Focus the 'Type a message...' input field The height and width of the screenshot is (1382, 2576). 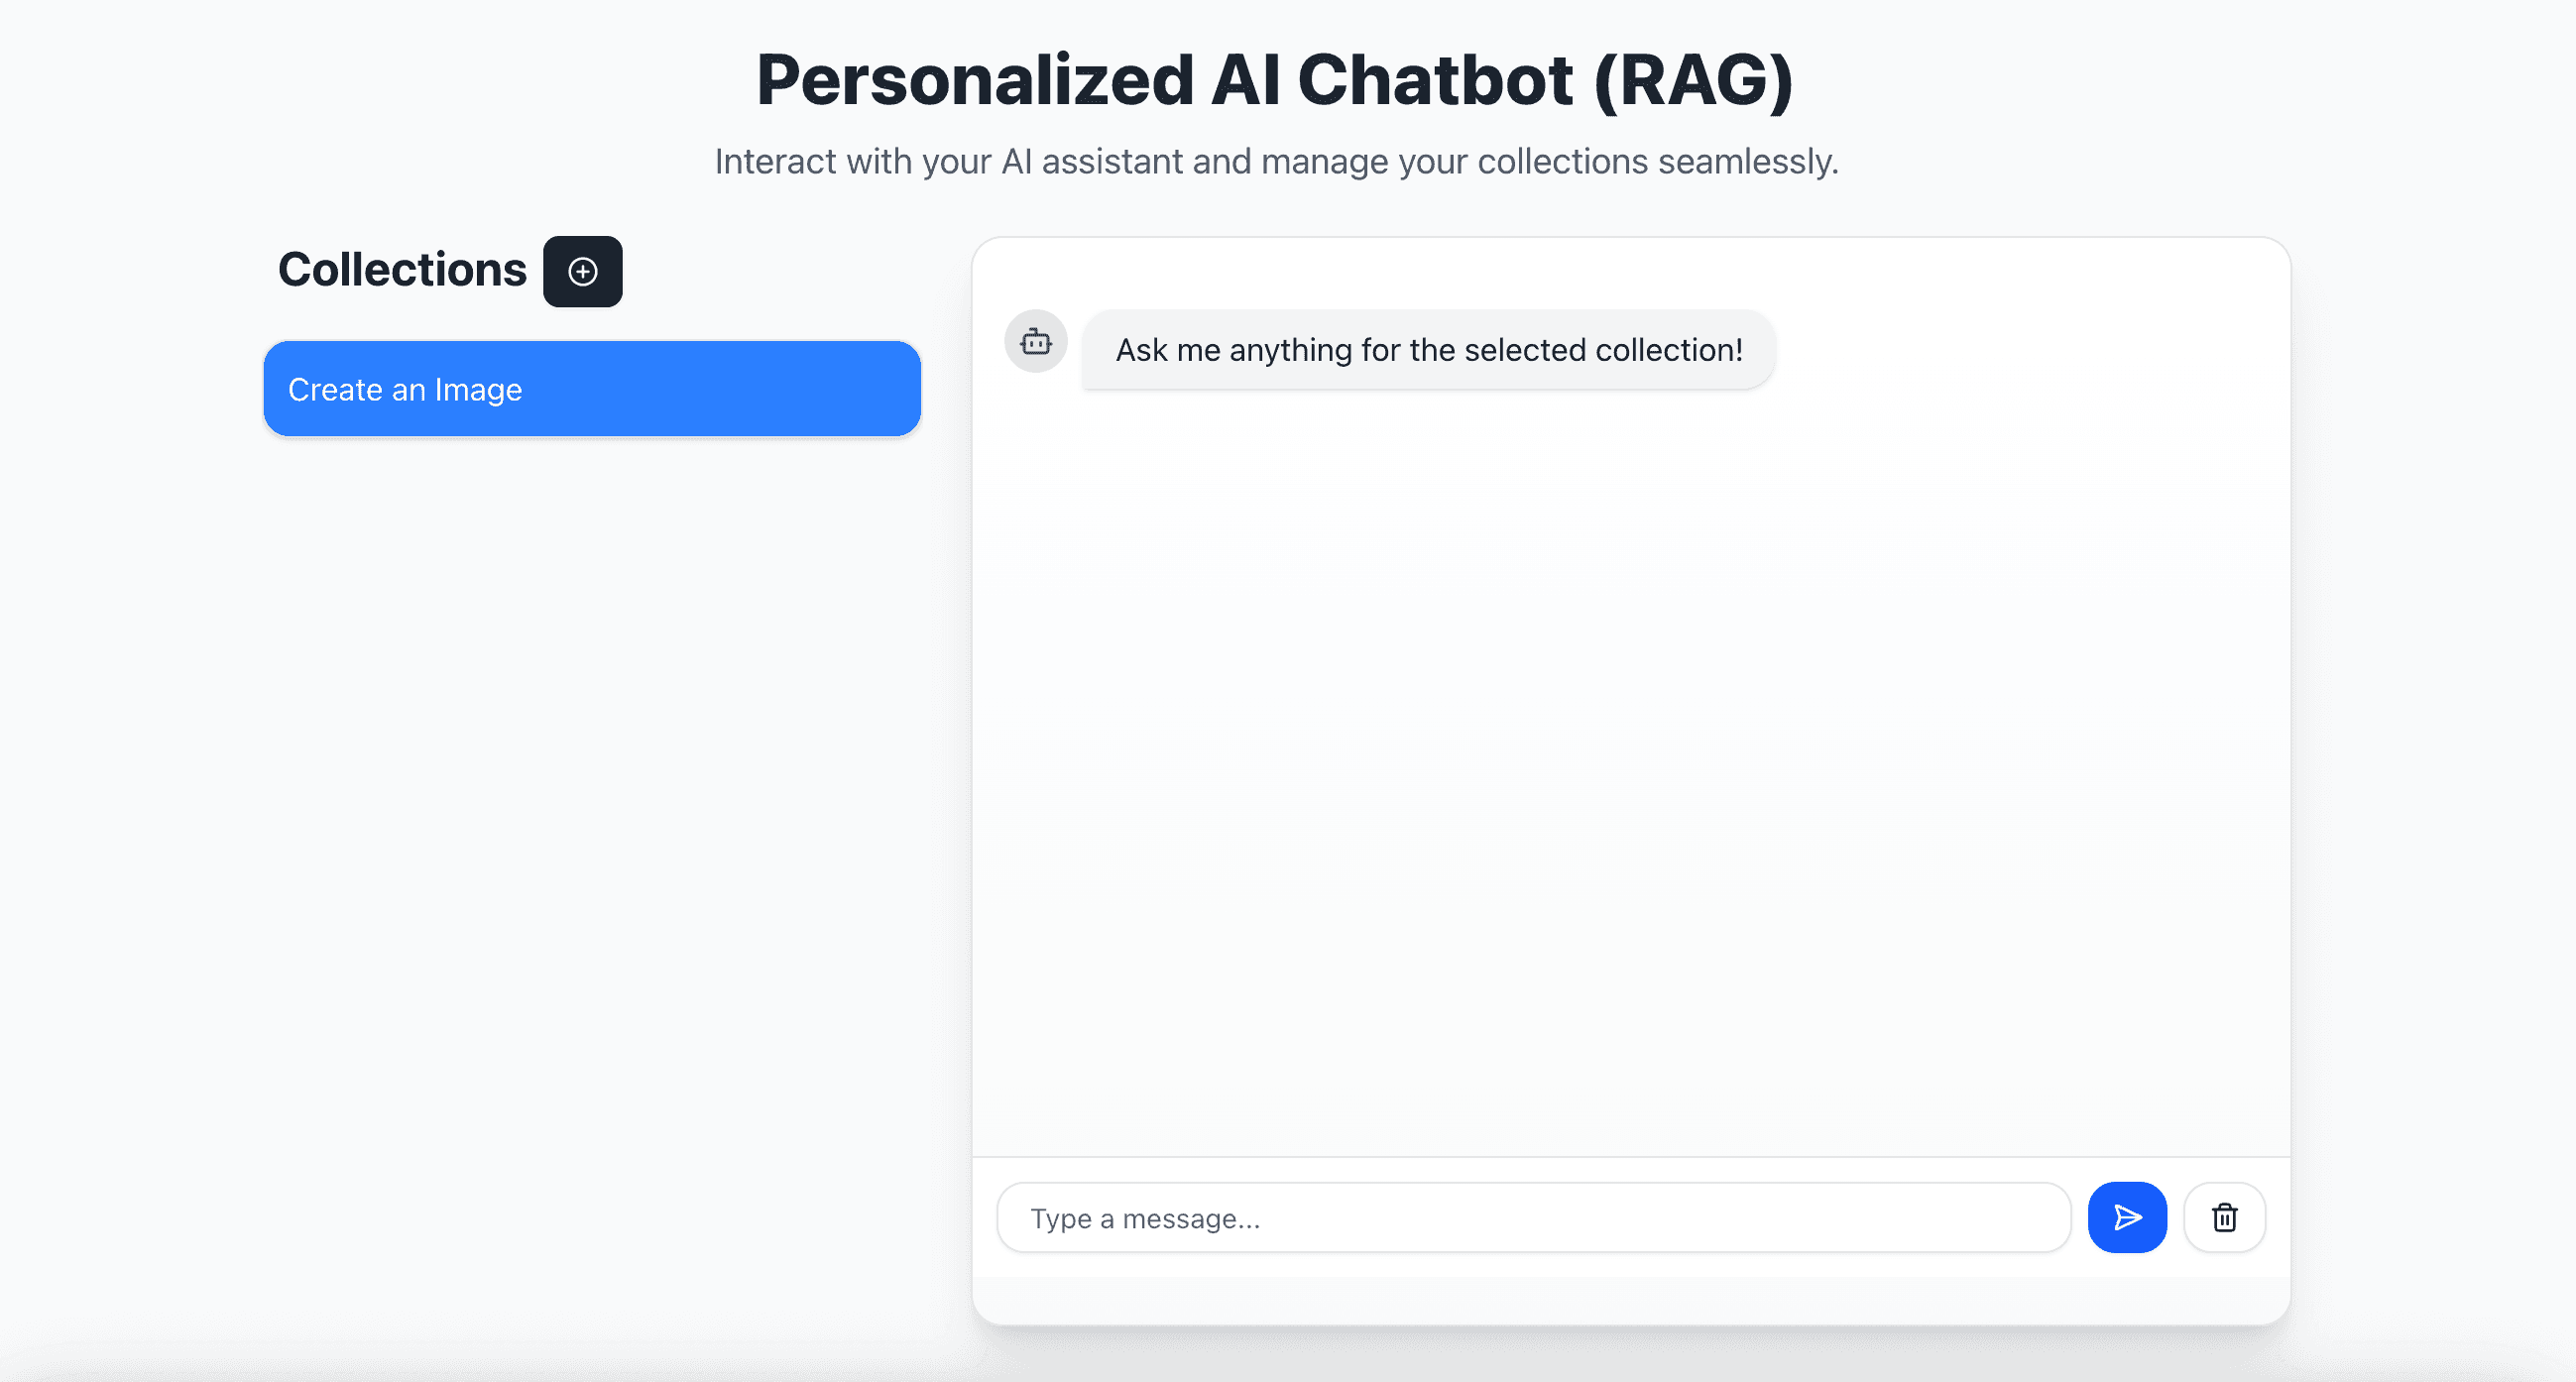1500,1217
